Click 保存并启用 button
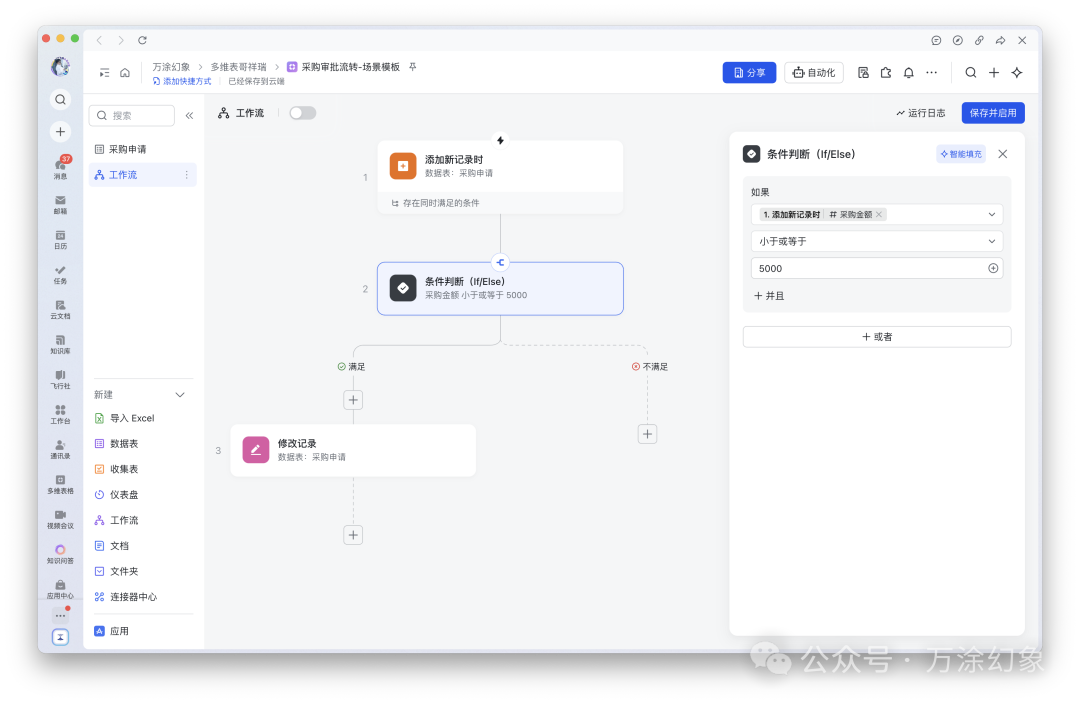This screenshot has height=703, width=1080. 993,113
